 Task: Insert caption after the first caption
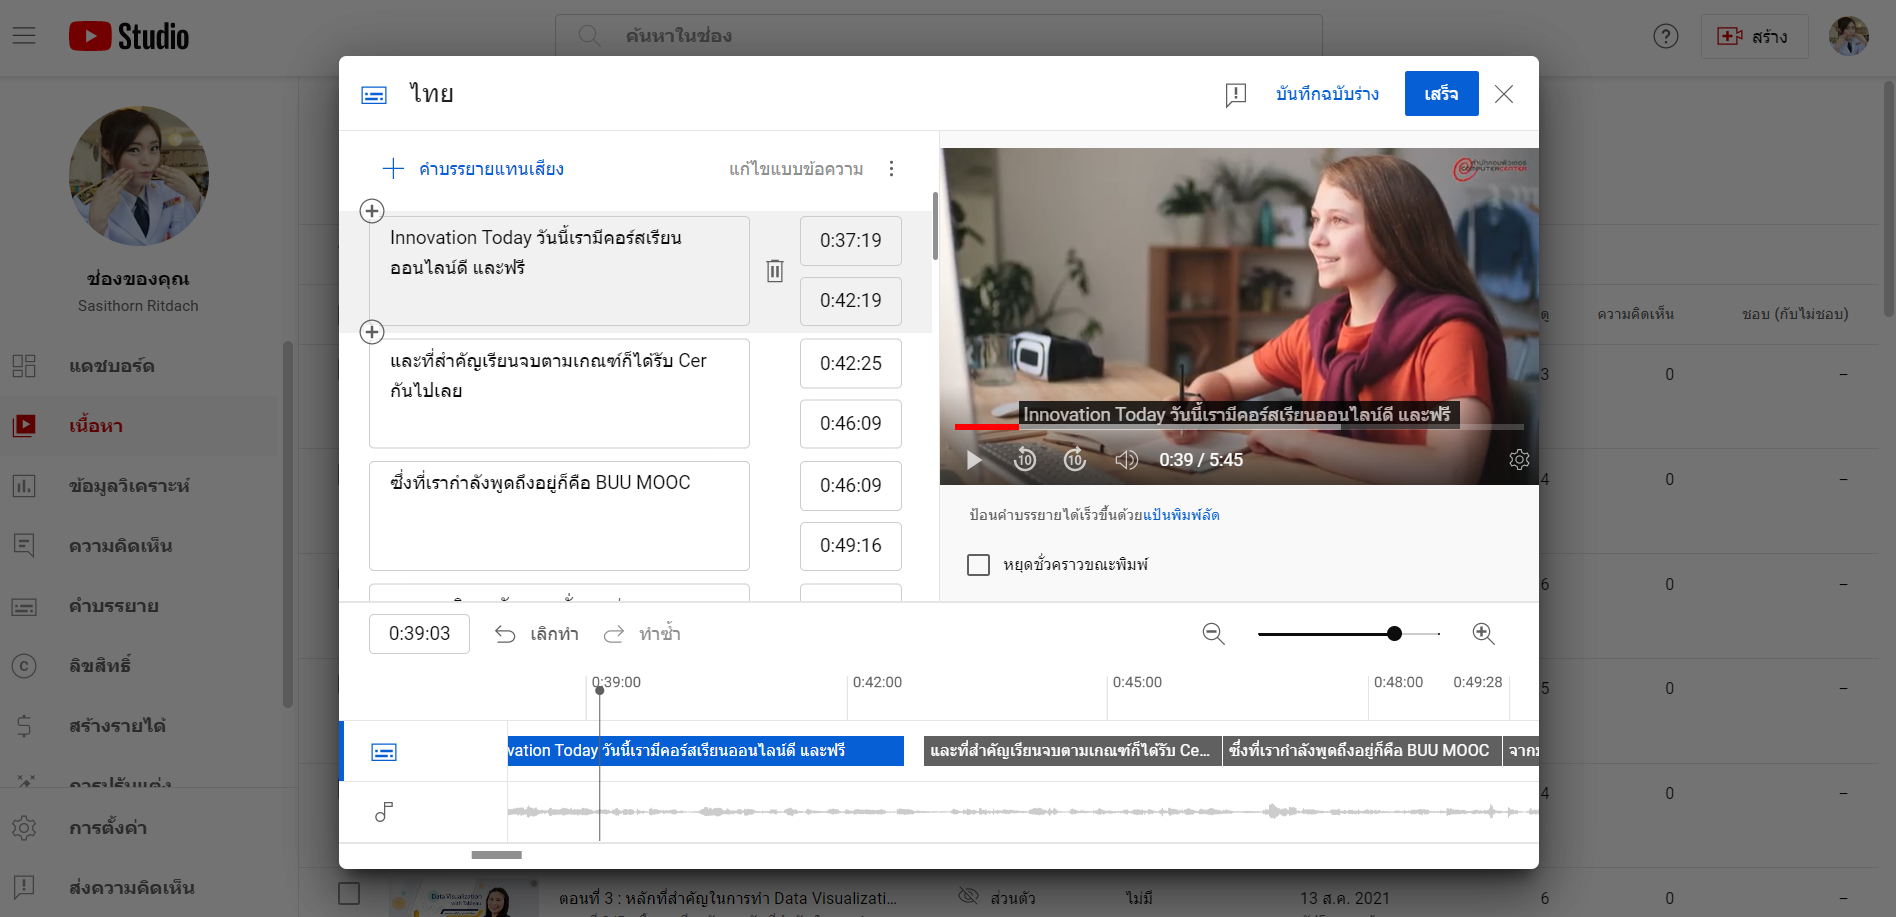[372, 332]
